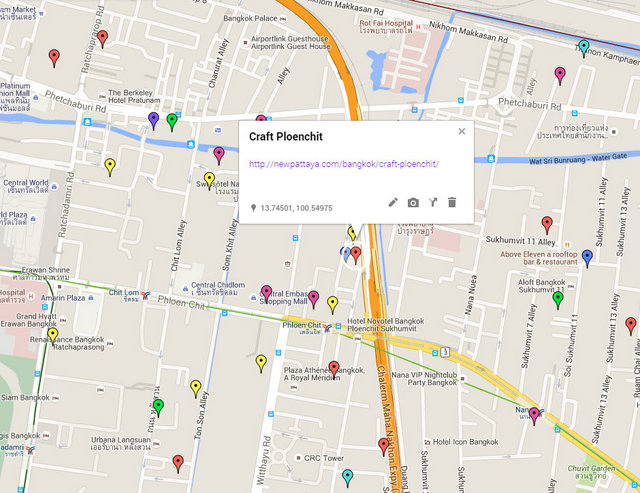Select the green pin above Urbana Langsuan

click(158, 408)
